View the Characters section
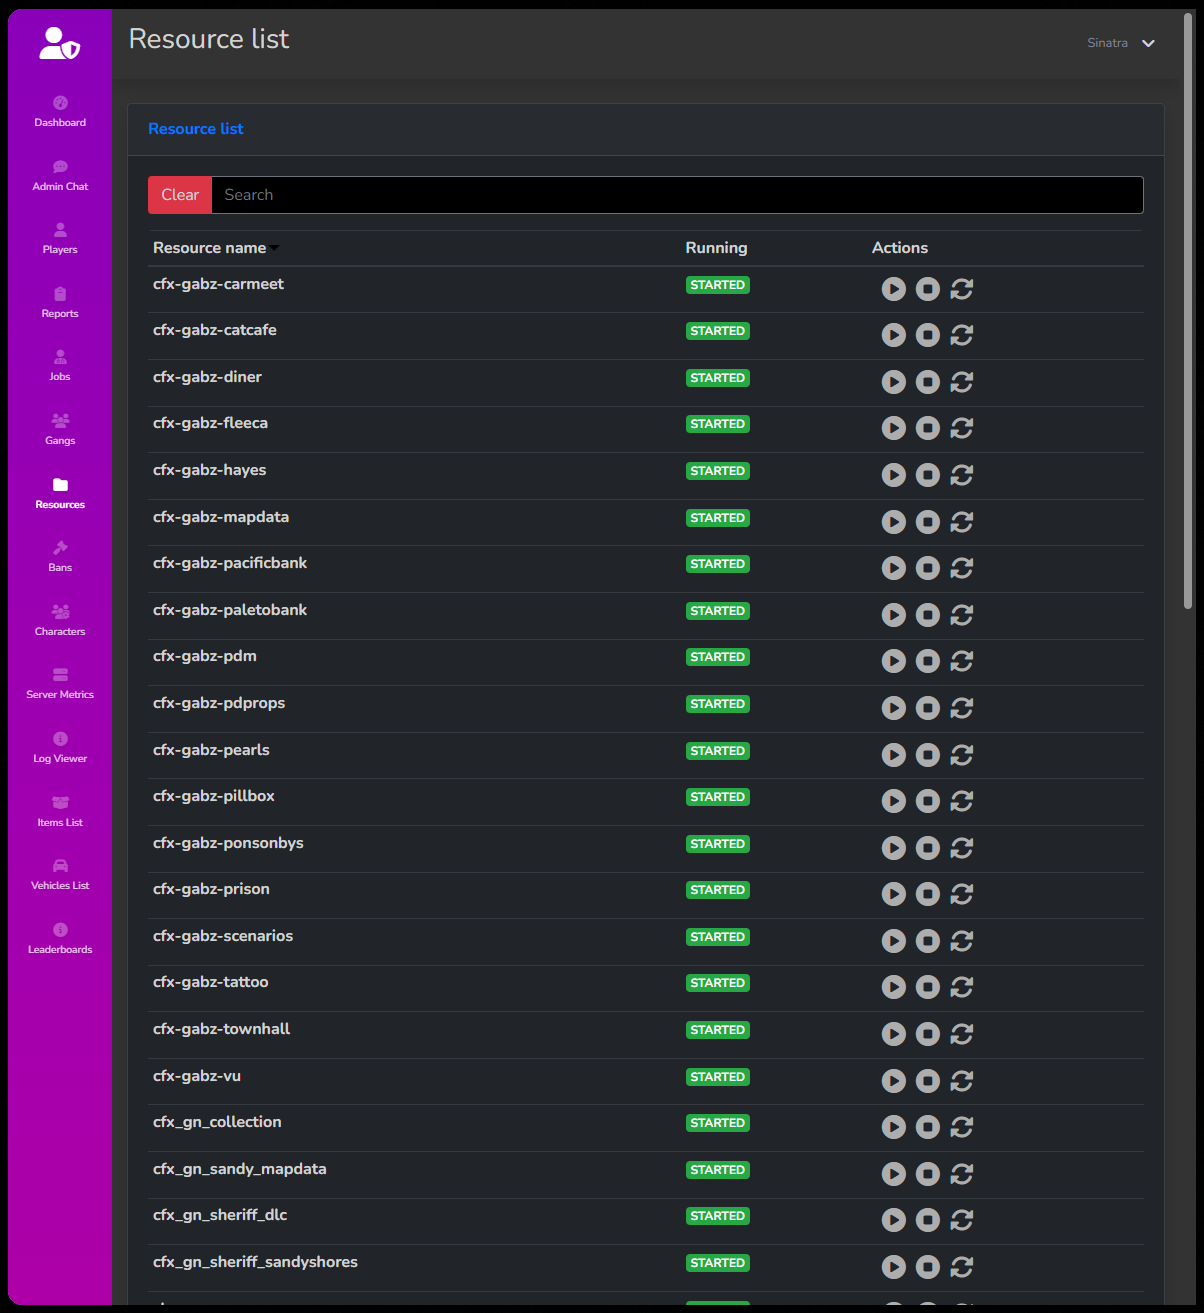Image resolution: width=1204 pixels, height=1313 pixels. 60,621
